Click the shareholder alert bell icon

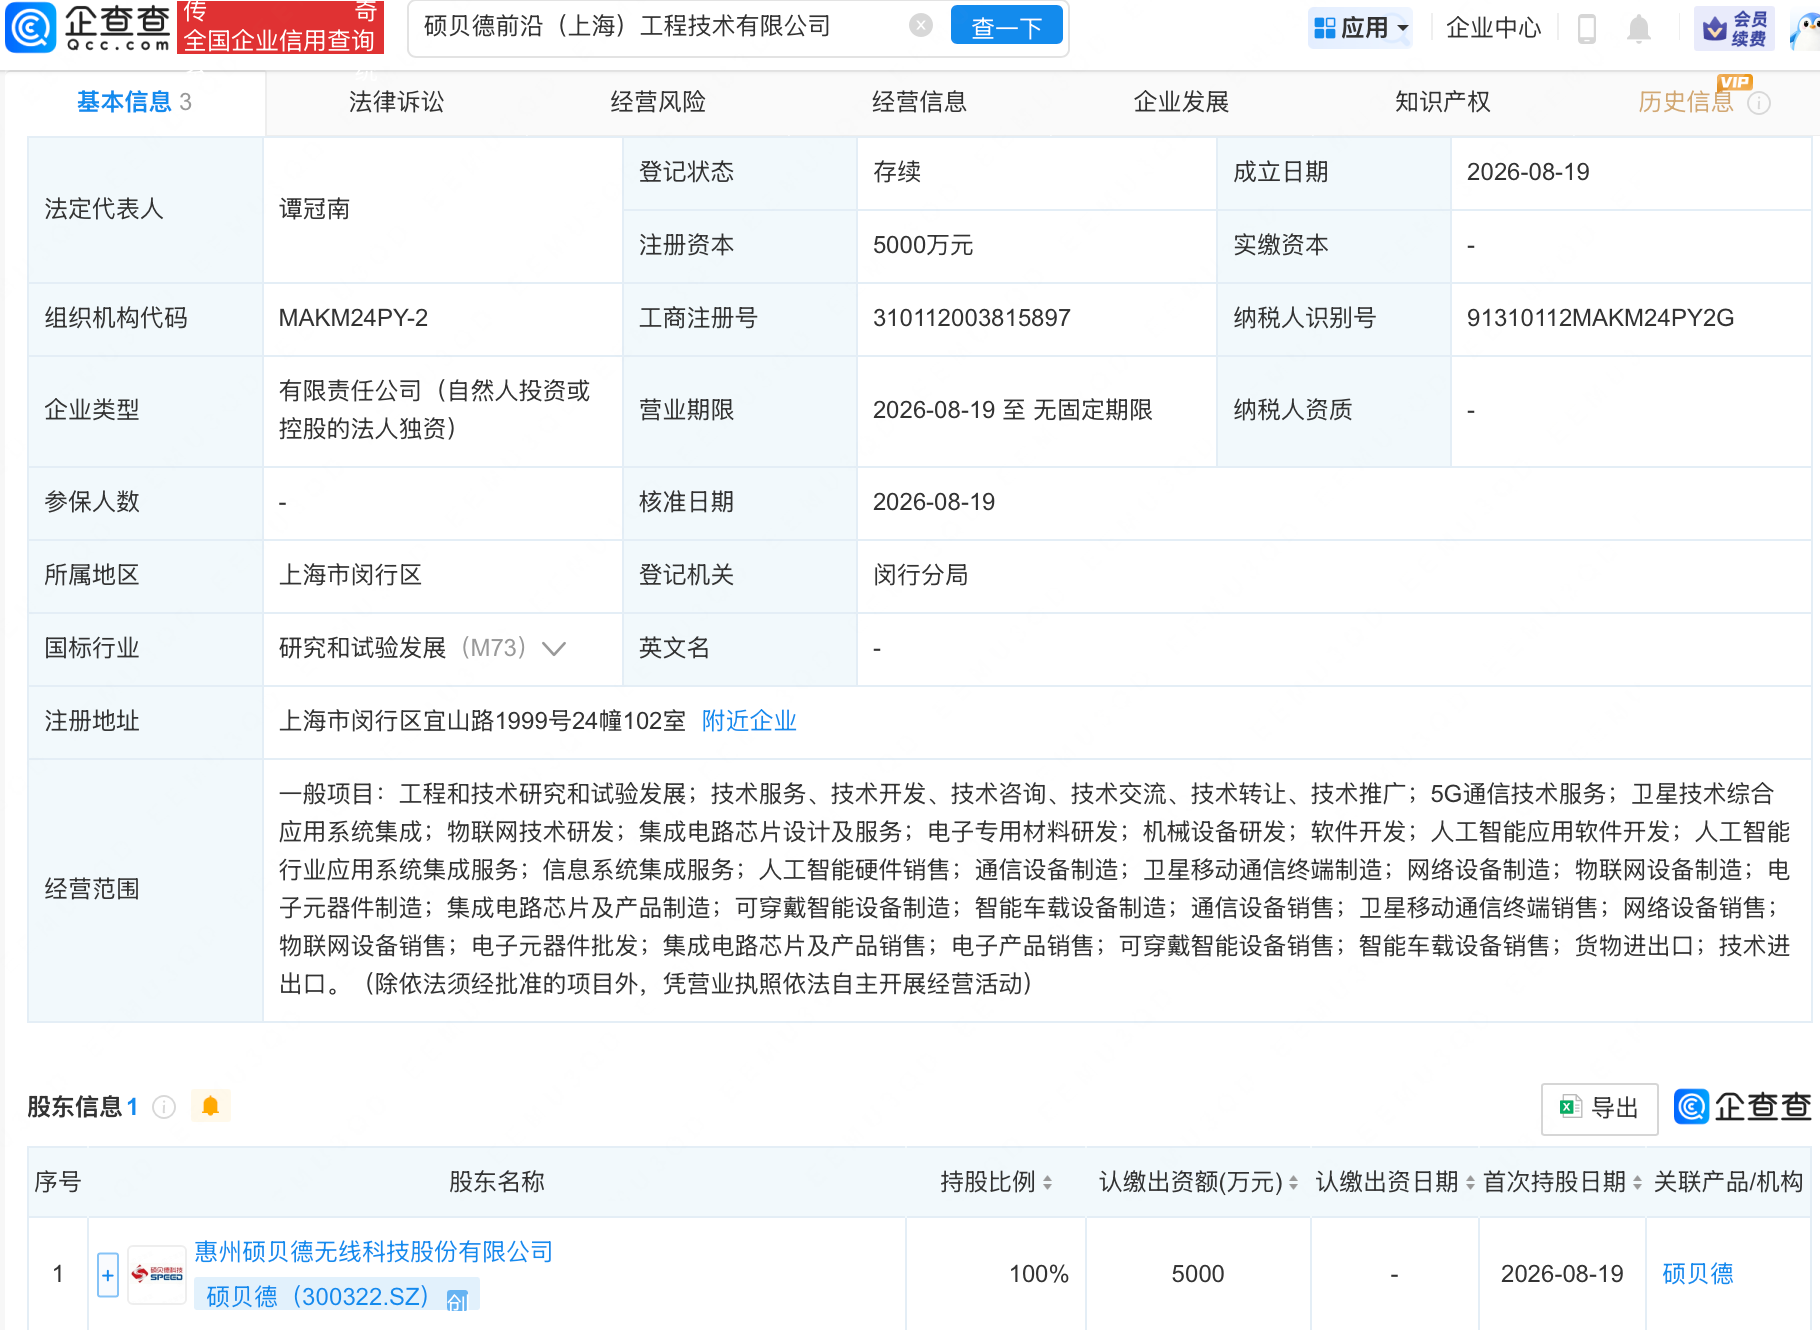coord(210,1106)
